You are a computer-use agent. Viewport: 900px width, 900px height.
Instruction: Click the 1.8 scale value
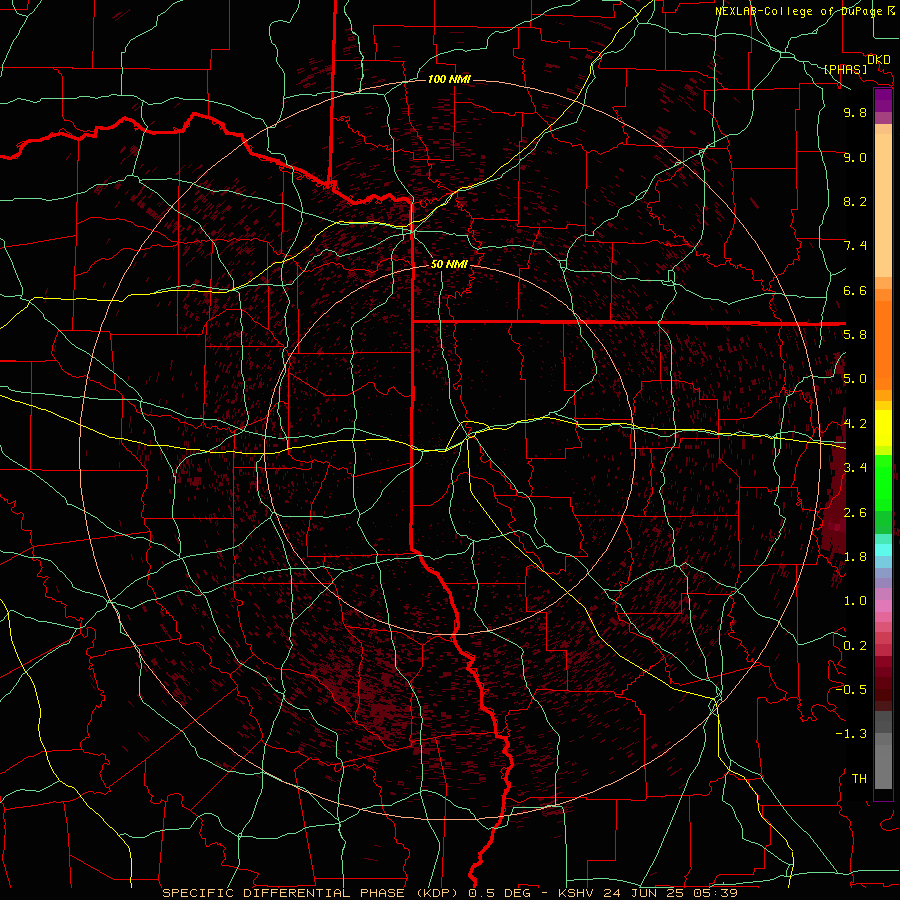click(855, 557)
